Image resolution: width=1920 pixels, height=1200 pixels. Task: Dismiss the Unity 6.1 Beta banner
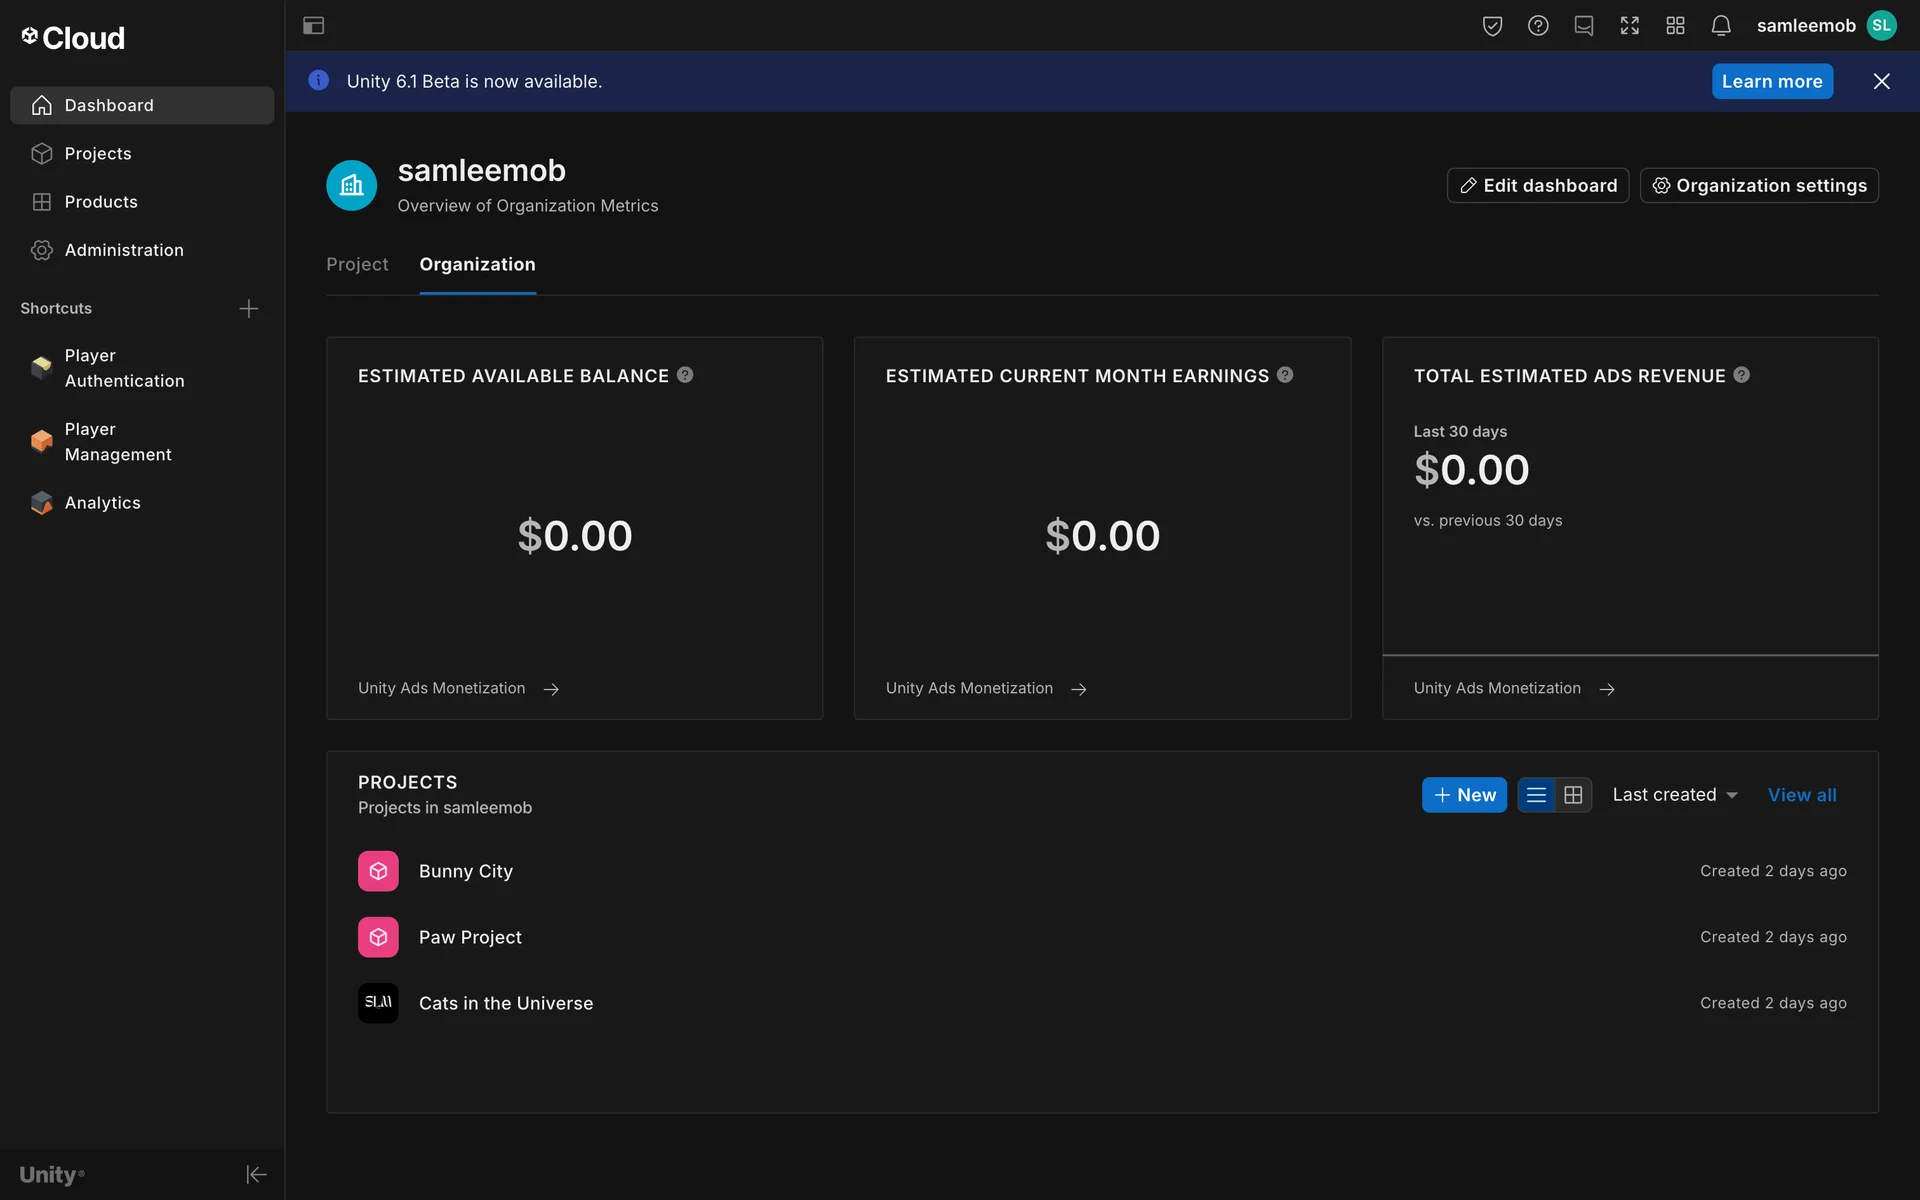[1881, 81]
